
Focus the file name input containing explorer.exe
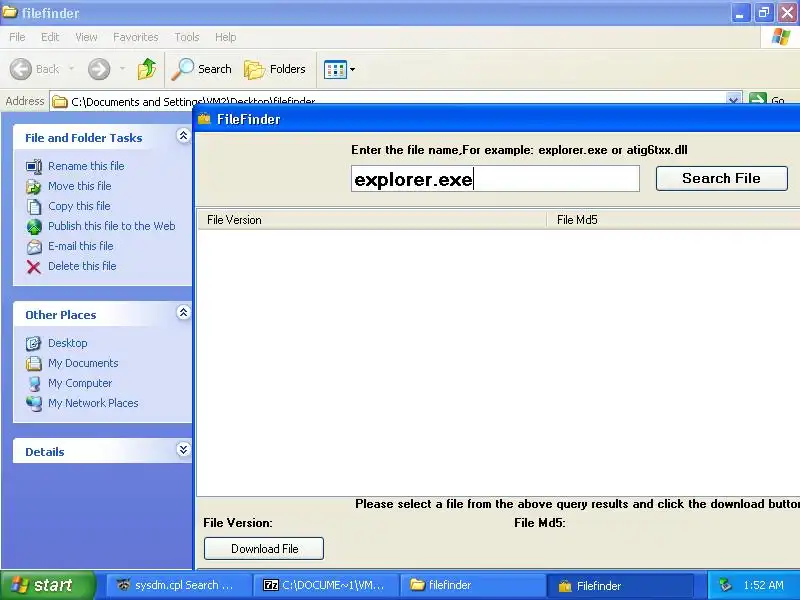point(495,179)
